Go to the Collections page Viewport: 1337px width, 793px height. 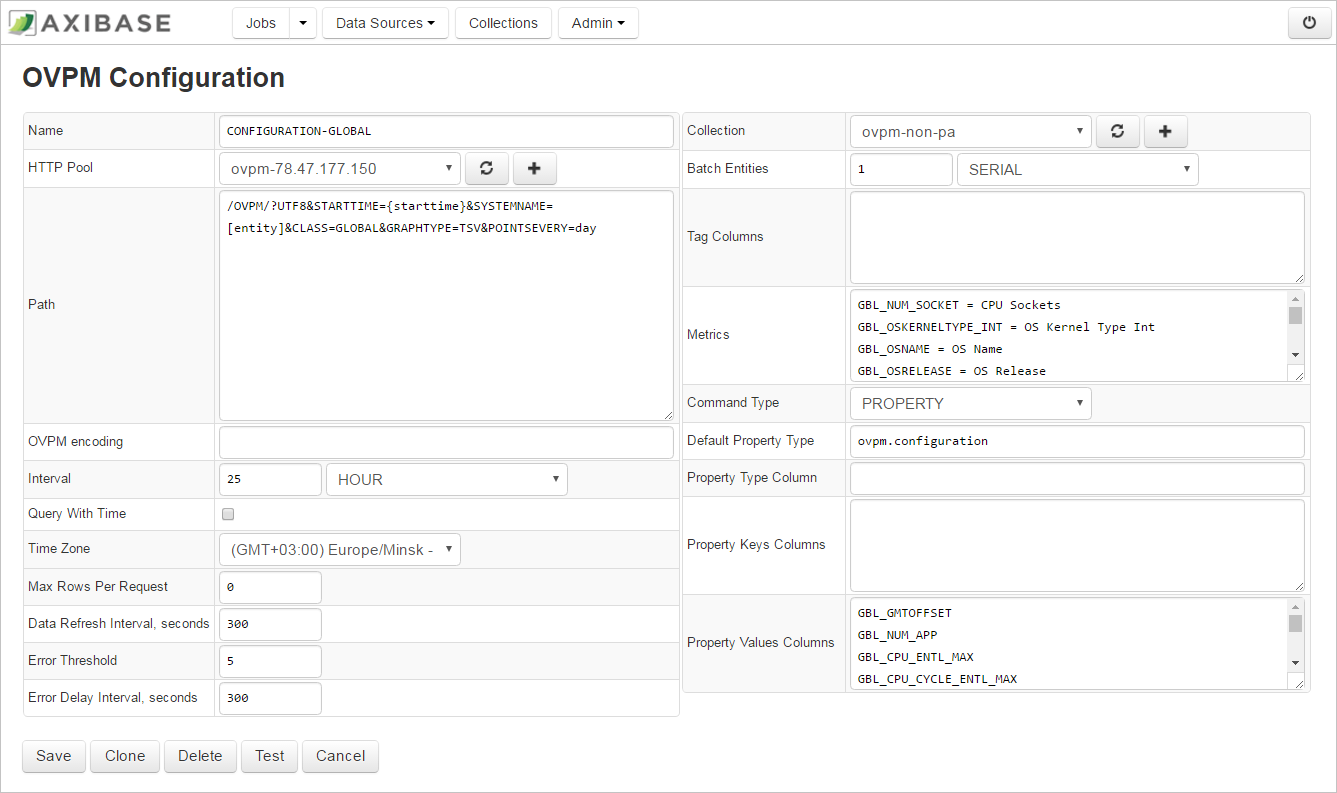tap(503, 23)
